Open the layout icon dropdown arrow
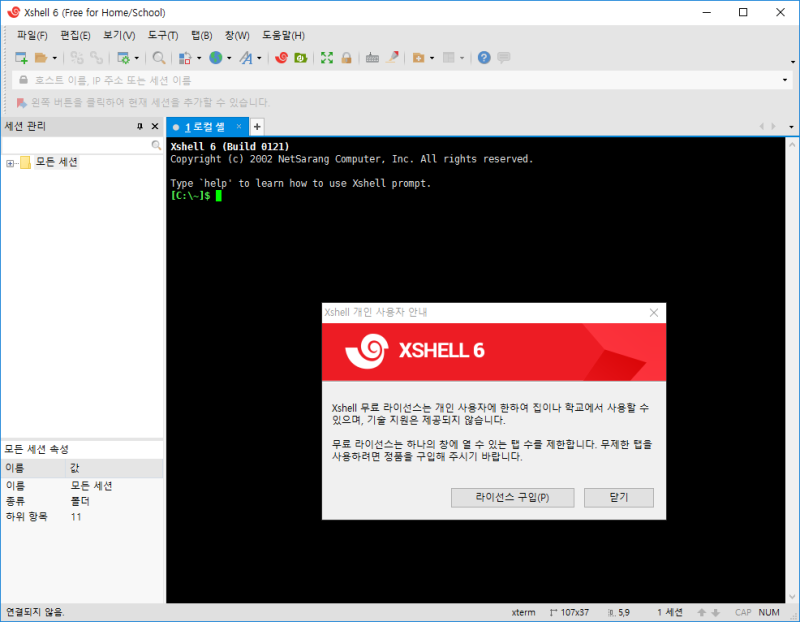Screen dimensions: 800x622 (x=462, y=58)
